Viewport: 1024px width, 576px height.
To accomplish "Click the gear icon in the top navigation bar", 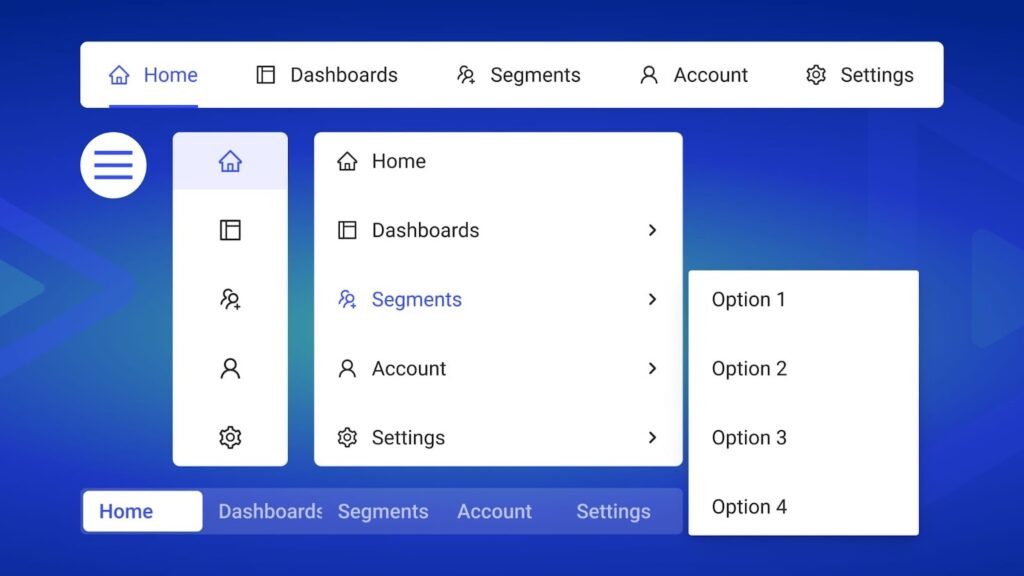I will (x=816, y=75).
